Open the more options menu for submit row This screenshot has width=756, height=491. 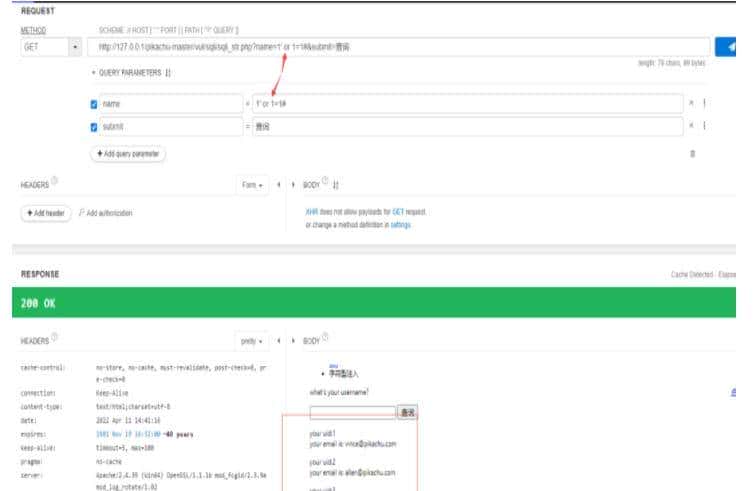point(704,125)
